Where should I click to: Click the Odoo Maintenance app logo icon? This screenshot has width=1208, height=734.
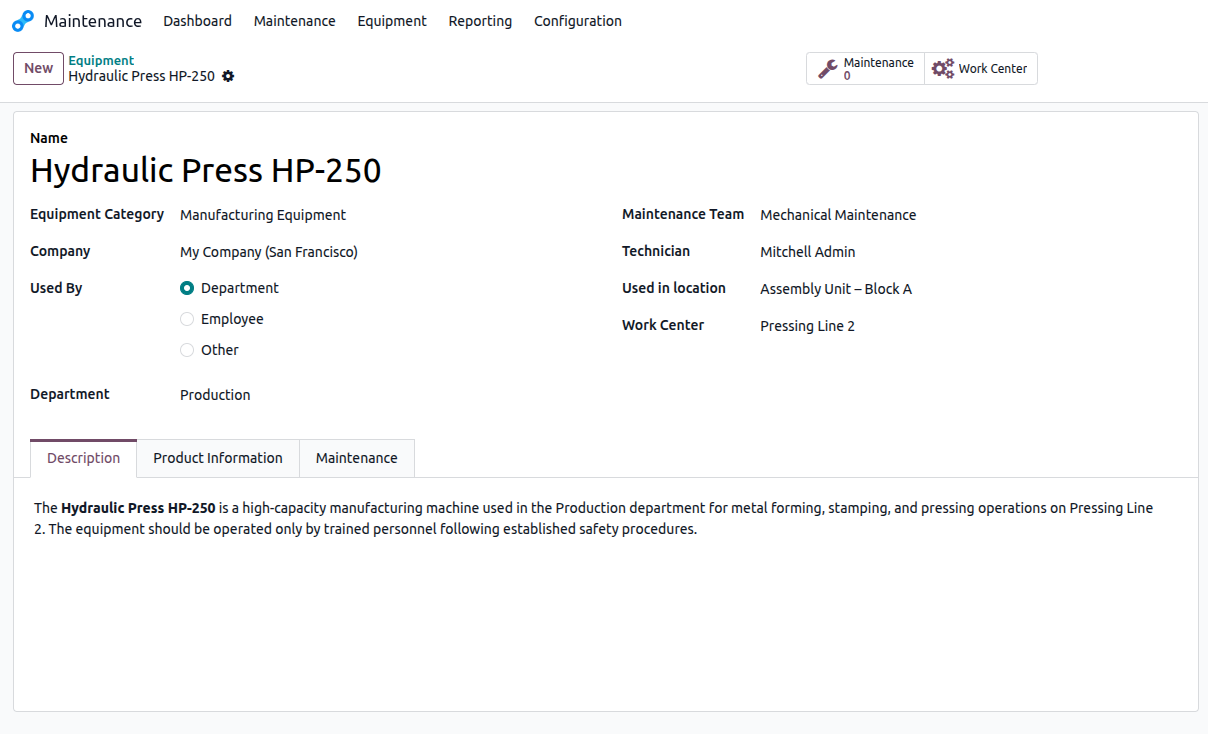(22, 21)
